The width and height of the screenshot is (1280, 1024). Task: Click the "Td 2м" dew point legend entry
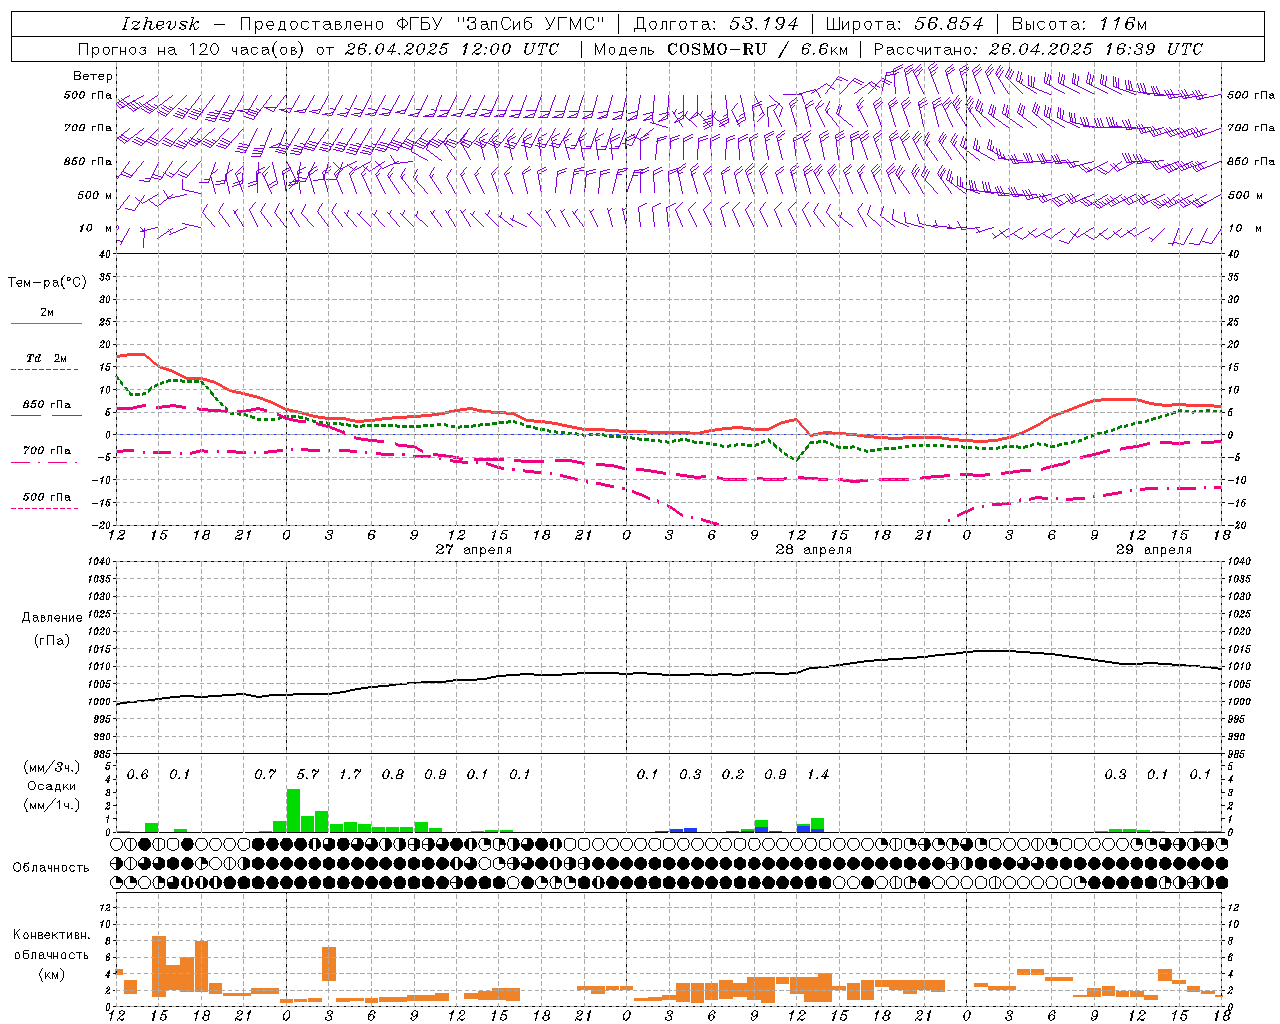(47, 358)
